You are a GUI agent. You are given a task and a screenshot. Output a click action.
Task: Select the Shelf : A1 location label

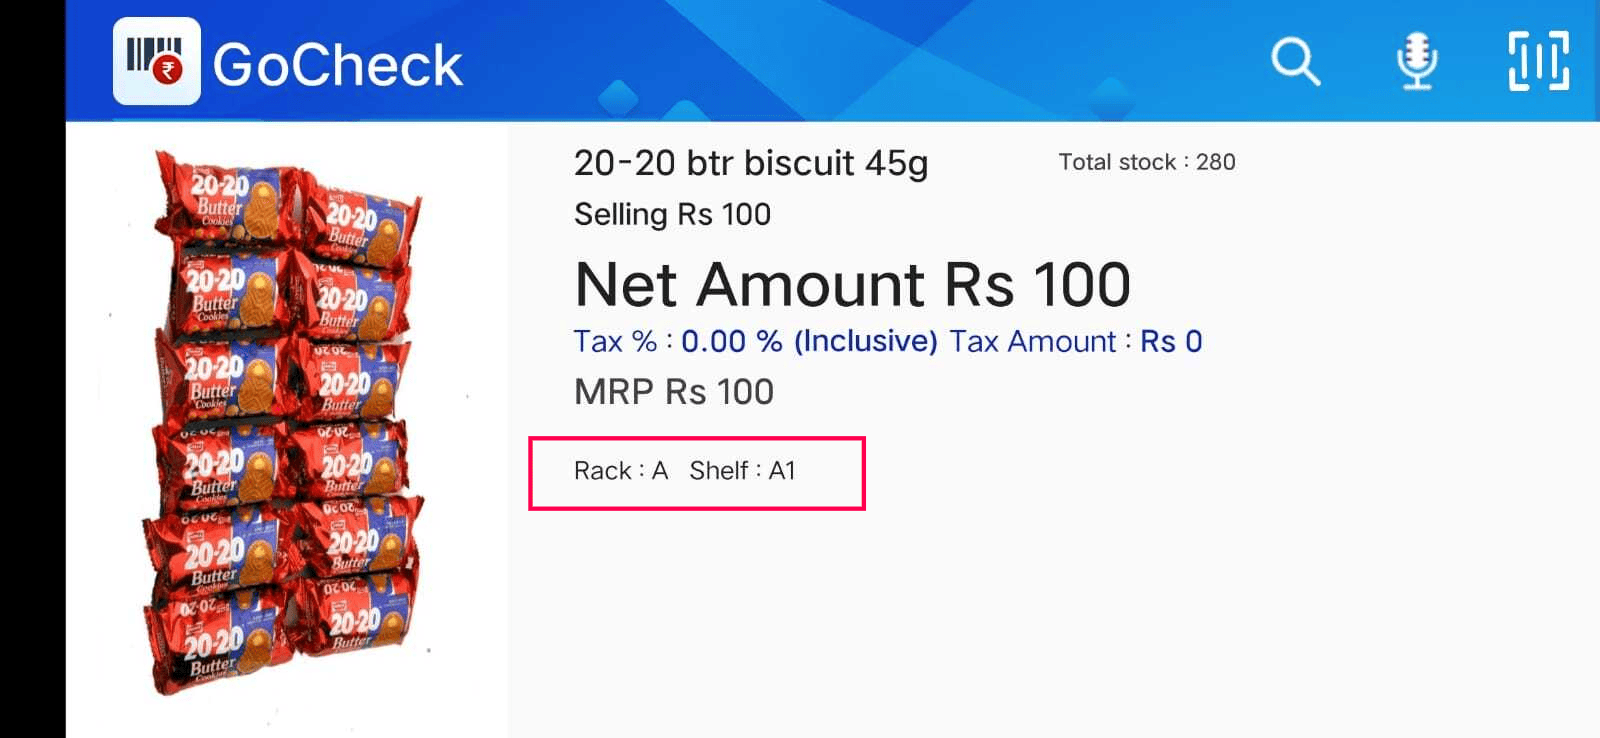tap(742, 471)
